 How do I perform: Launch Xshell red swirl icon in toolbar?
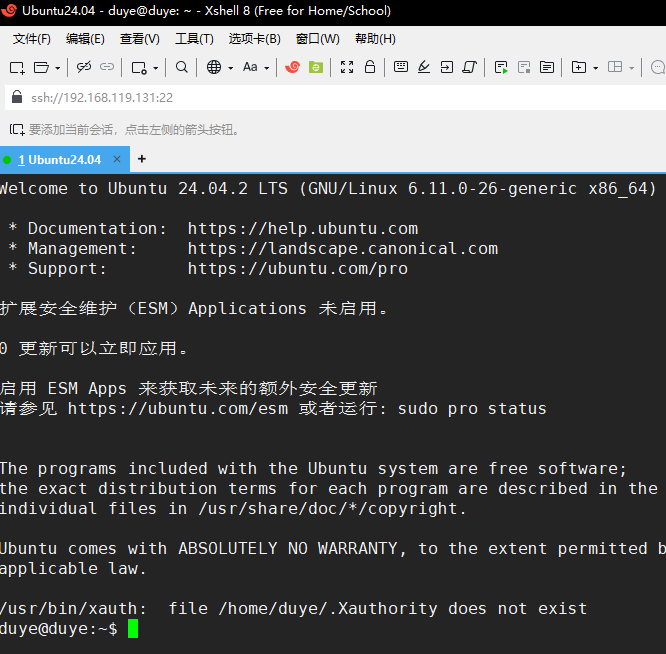[292, 67]
